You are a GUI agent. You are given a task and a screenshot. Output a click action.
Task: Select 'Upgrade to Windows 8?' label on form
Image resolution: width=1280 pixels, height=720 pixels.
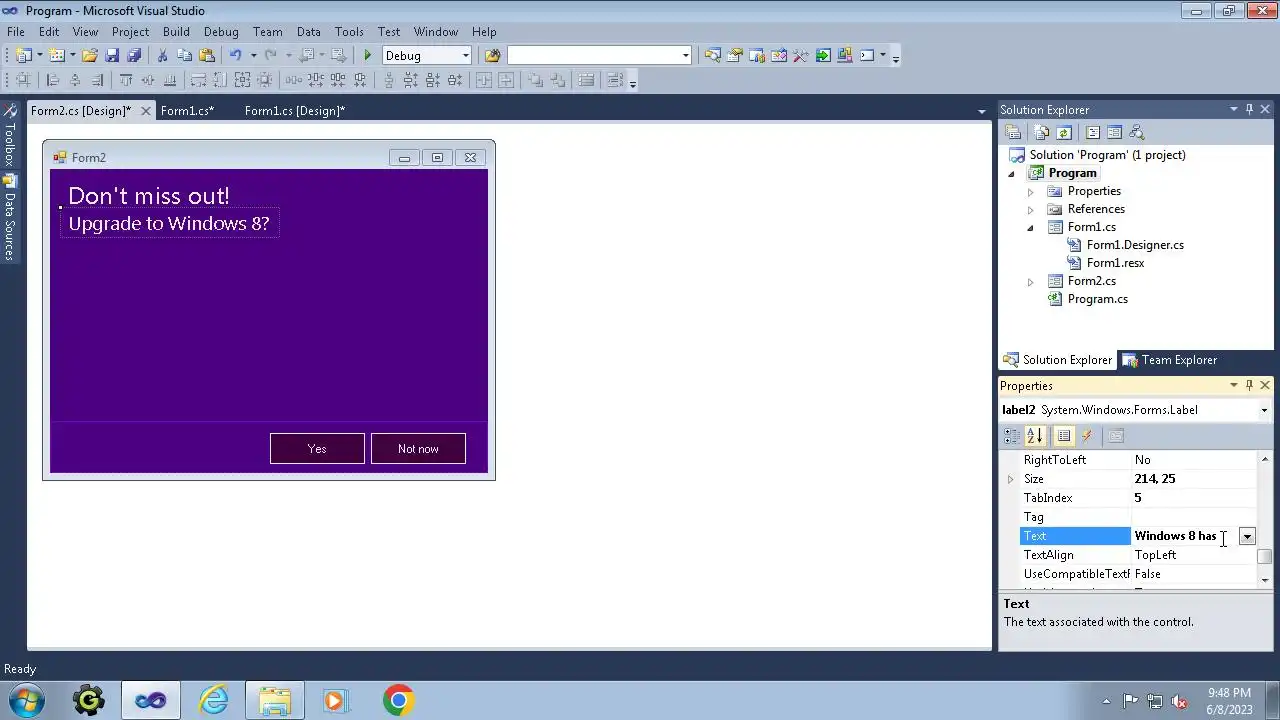click(169, 223)
